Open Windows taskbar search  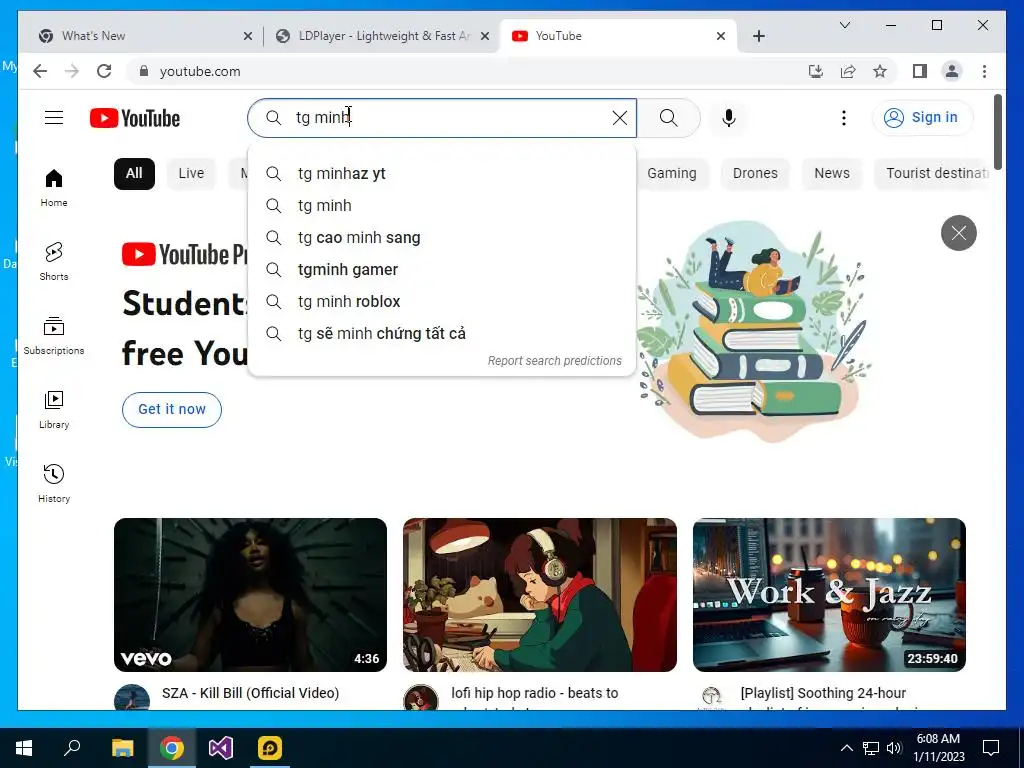point(72,748)
